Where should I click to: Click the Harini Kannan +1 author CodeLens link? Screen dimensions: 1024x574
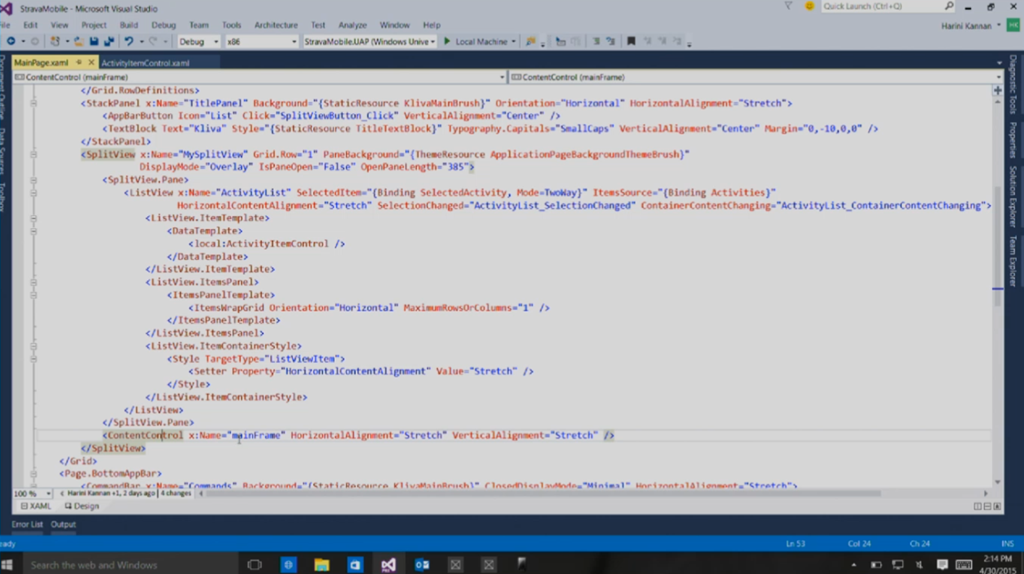(110, 494)
